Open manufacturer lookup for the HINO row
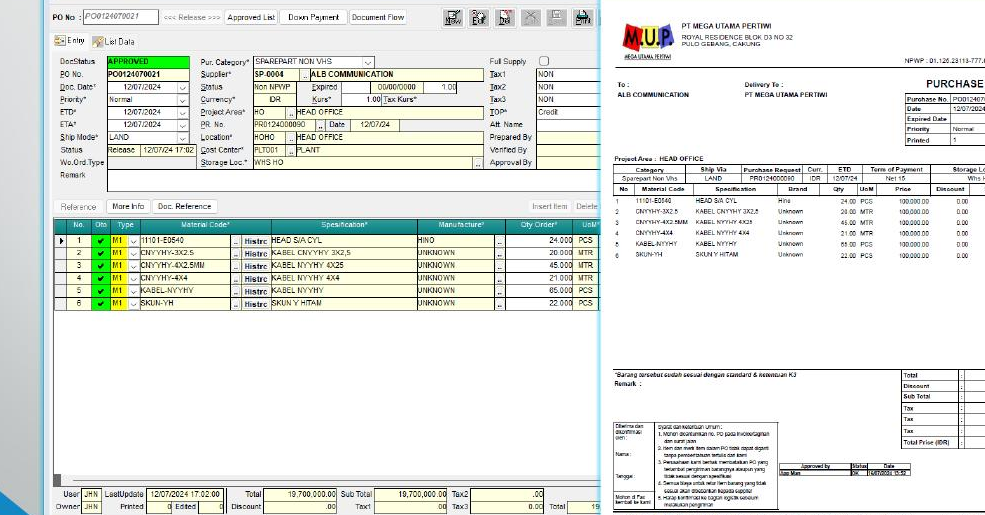The image size is (985, 515). tap(499, 241)
